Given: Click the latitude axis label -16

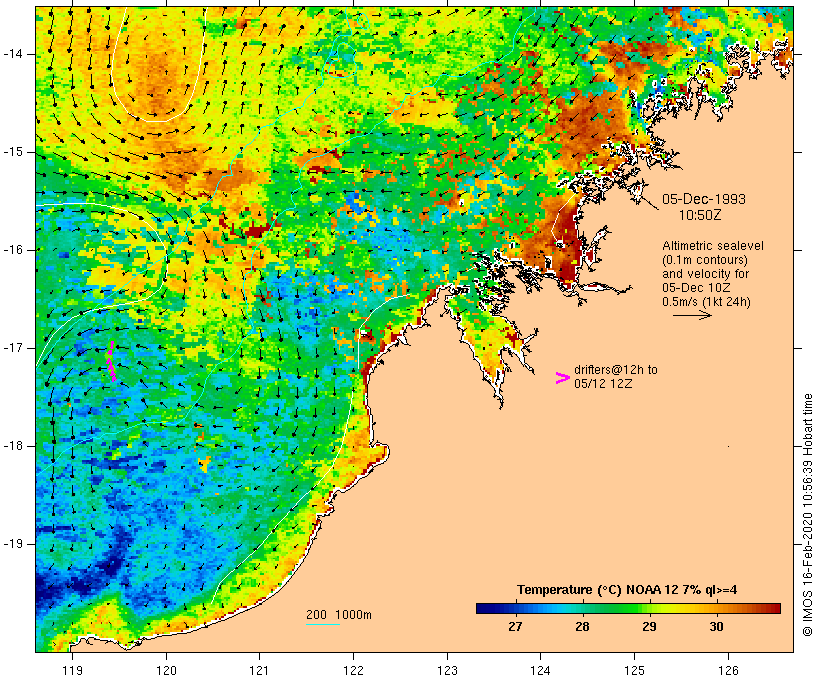Looking at the screenshot, I should 12,250.
